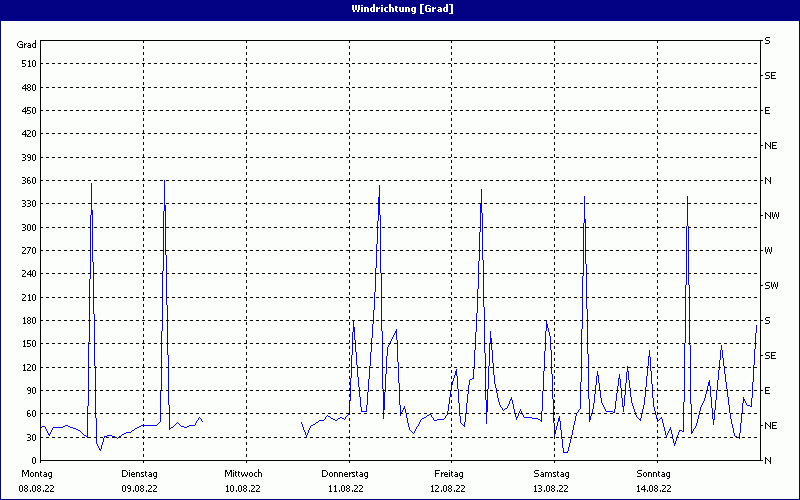Image resolution: width=800 pixels, height=500 pixels.
Task: Select the Samstag day label
Action: [x=551, y=473]
